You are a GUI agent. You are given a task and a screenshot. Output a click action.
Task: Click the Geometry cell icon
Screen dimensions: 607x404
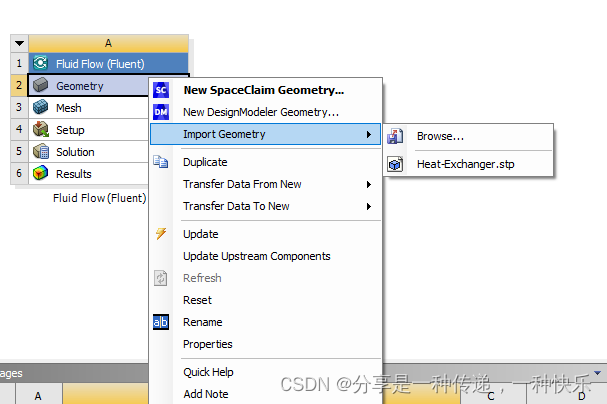click(40, 85)
